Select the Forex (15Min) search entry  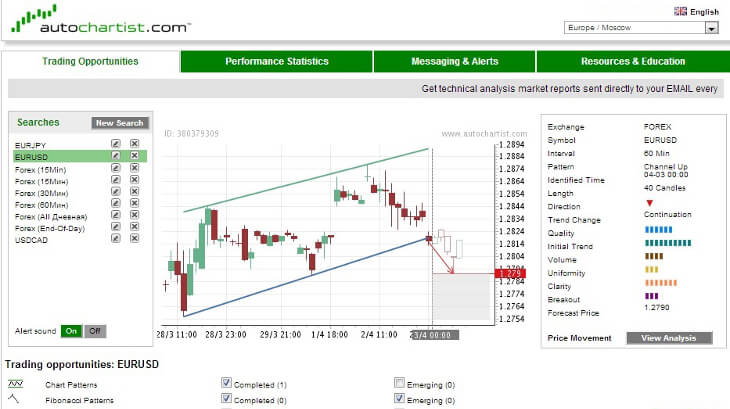41,170
